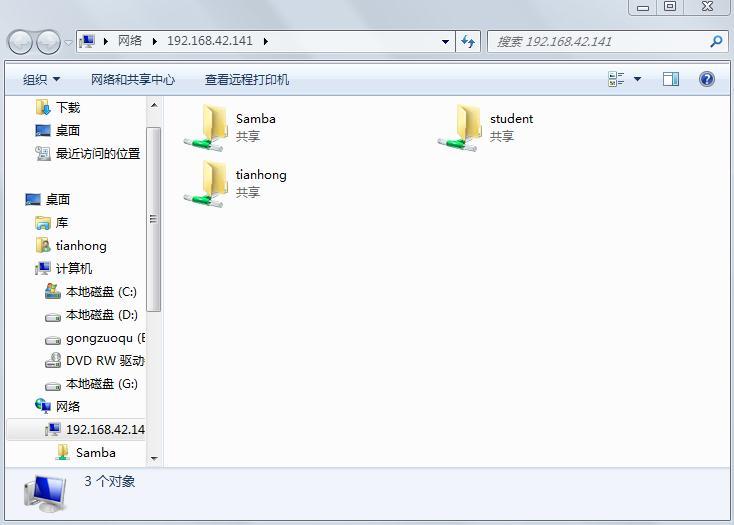The width and height of the screenshot is (734, 525).
Task: Open the tianhong shared folder
Action: pos(235,184)
